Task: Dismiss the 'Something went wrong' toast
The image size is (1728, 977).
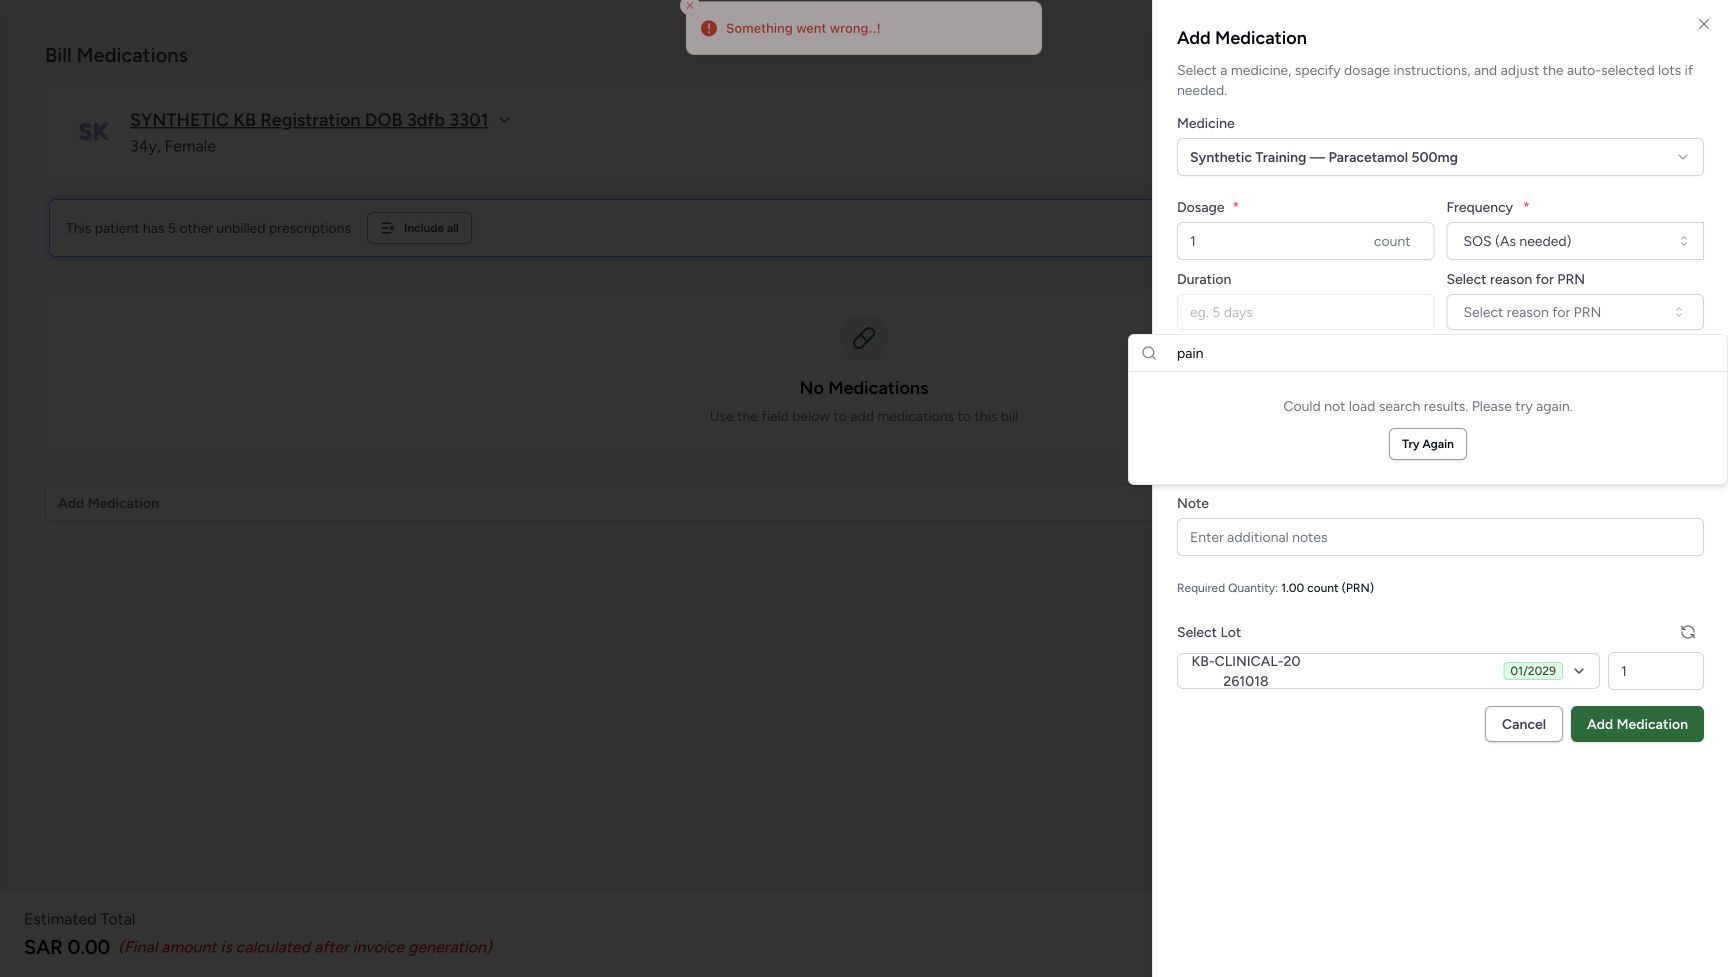Action: [689, 6]
